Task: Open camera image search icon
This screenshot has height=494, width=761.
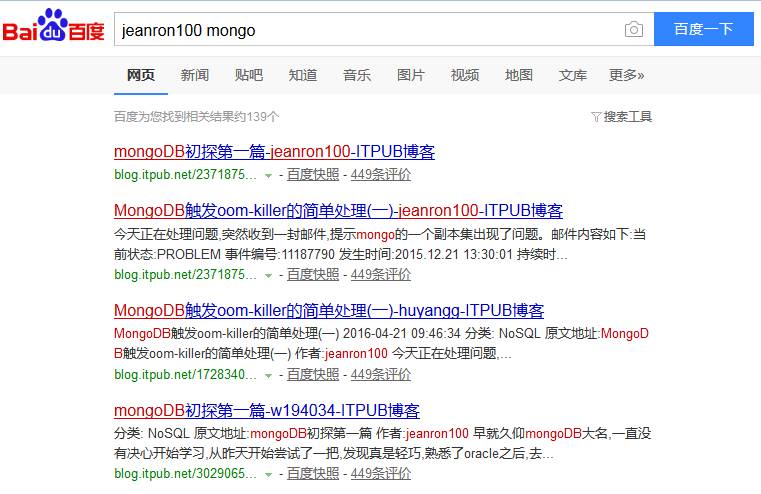Action: point(634,30)
